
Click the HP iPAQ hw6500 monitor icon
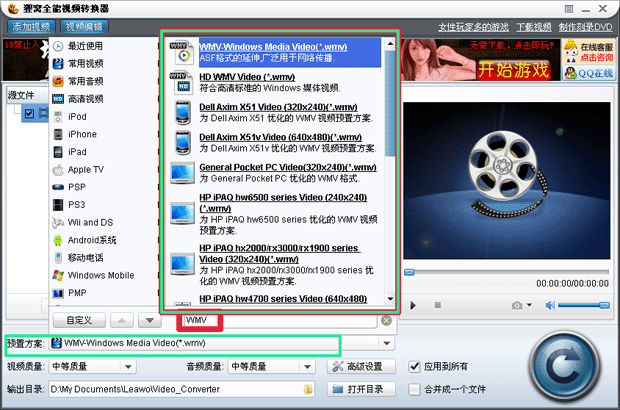pyautogui.click(x=182, y=213)
